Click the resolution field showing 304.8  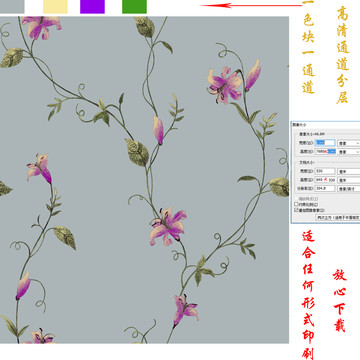pos(325,188)
